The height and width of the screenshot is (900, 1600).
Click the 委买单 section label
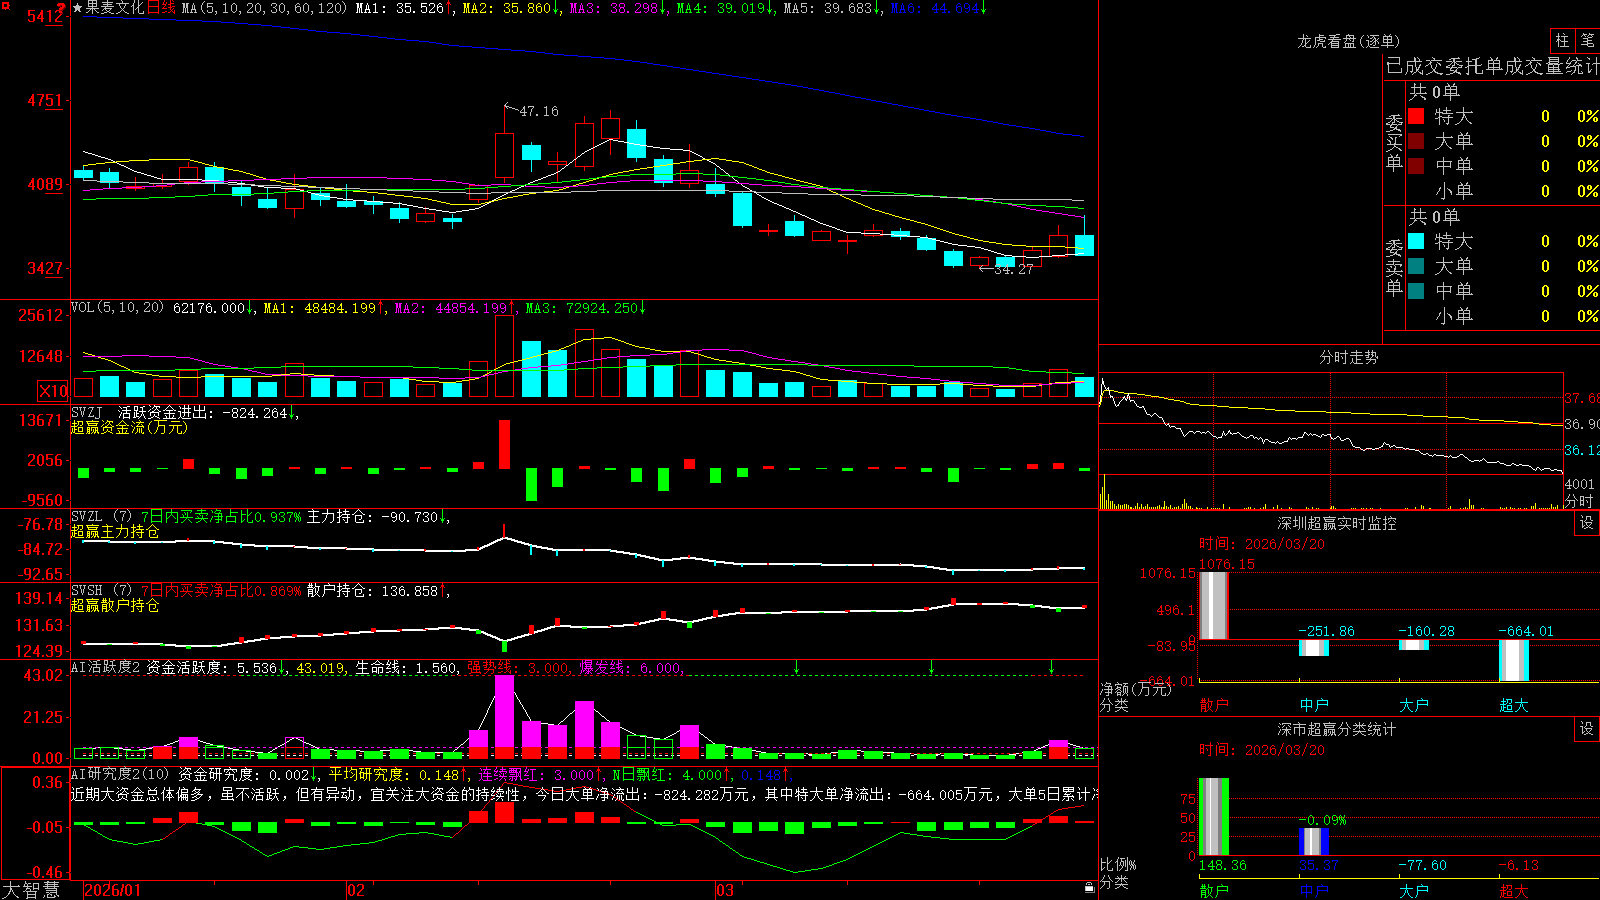click(1394, 142)
